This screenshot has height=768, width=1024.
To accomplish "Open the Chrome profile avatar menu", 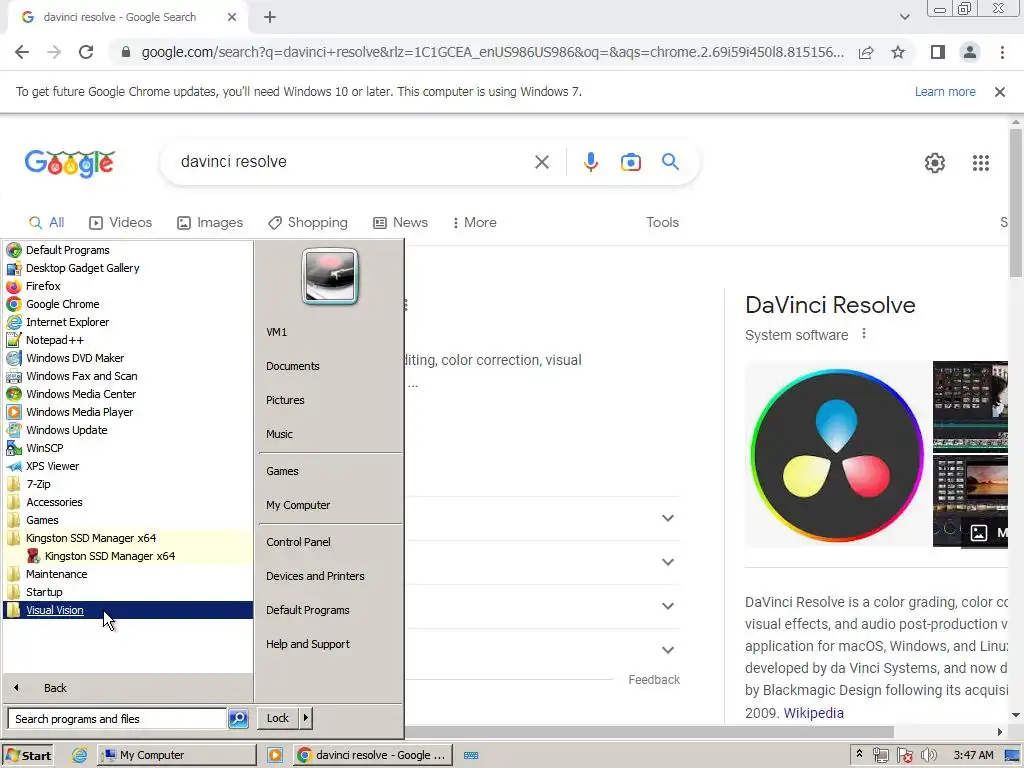I will (970, 52).
